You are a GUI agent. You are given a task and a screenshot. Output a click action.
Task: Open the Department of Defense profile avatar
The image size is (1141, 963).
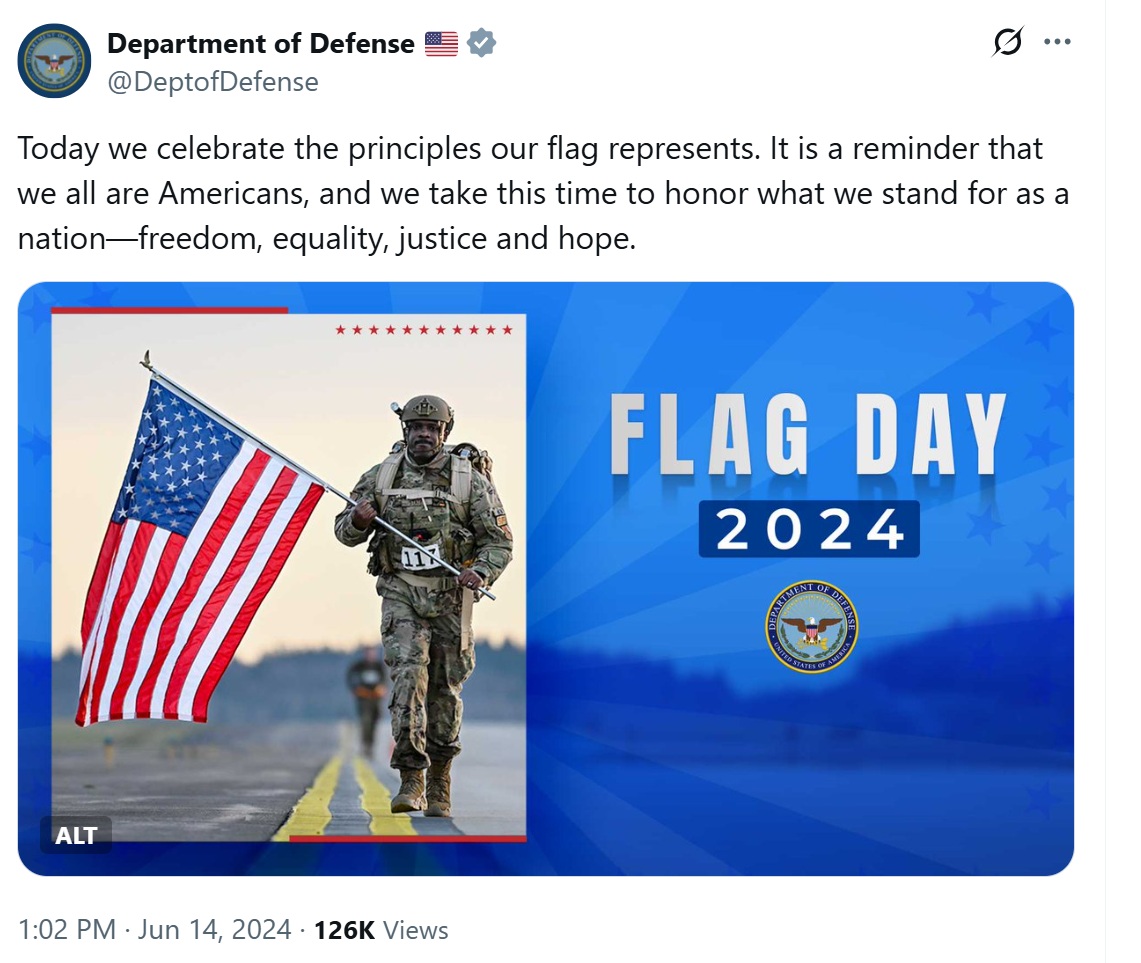coord(54,61)
